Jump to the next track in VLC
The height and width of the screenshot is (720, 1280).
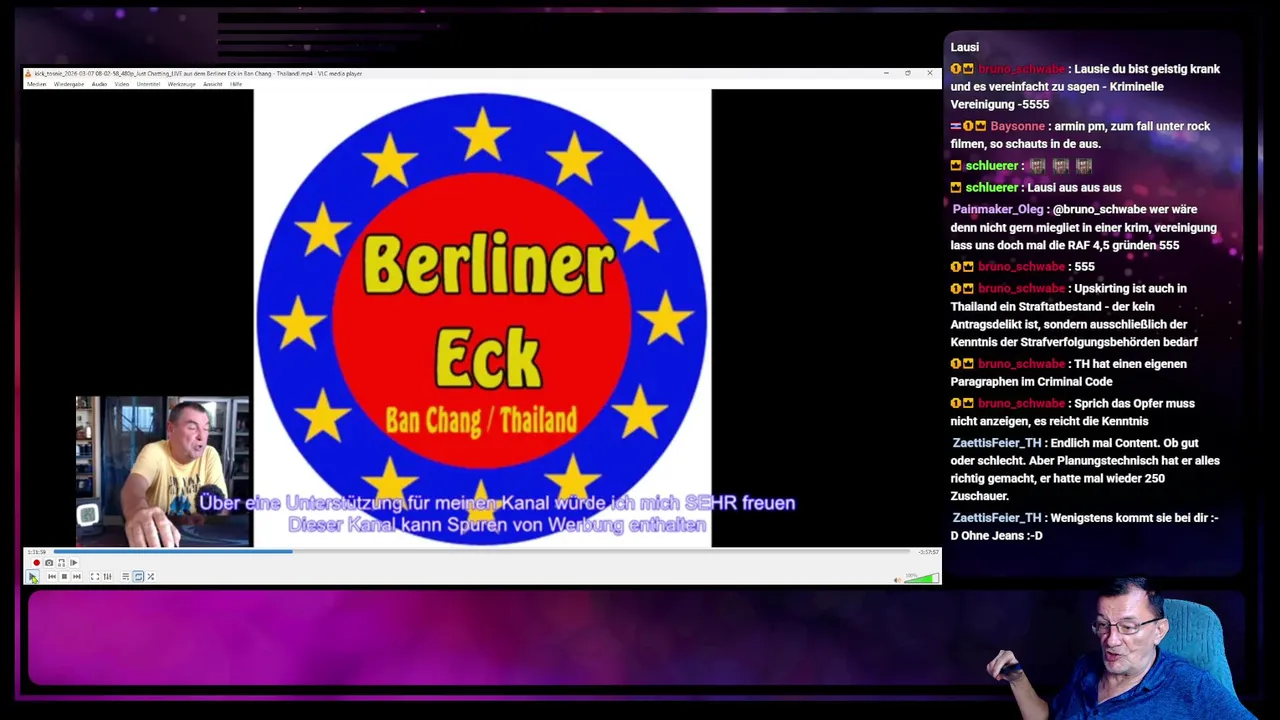coord(76,577)
